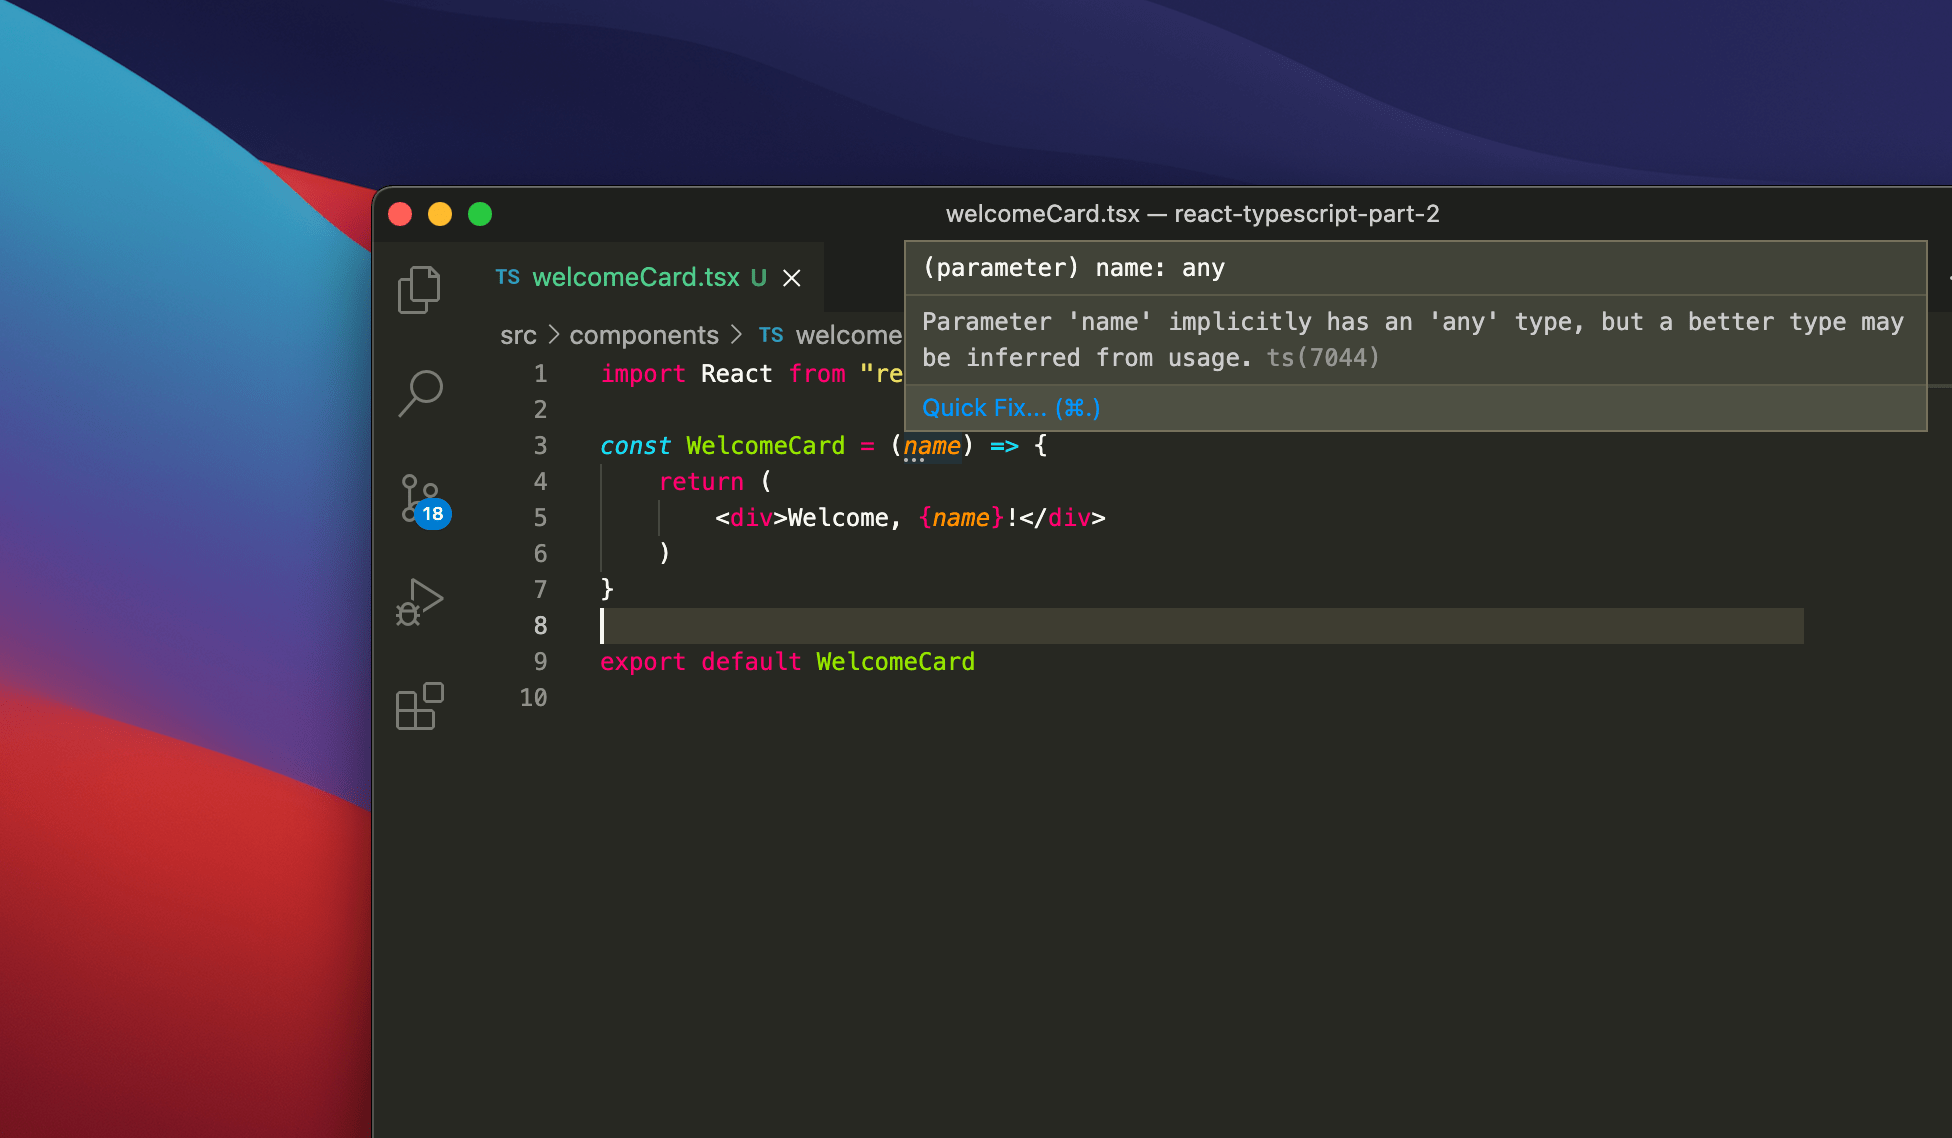Click the yellow minimize window button

pyautogui.click(x=440, y=214)
